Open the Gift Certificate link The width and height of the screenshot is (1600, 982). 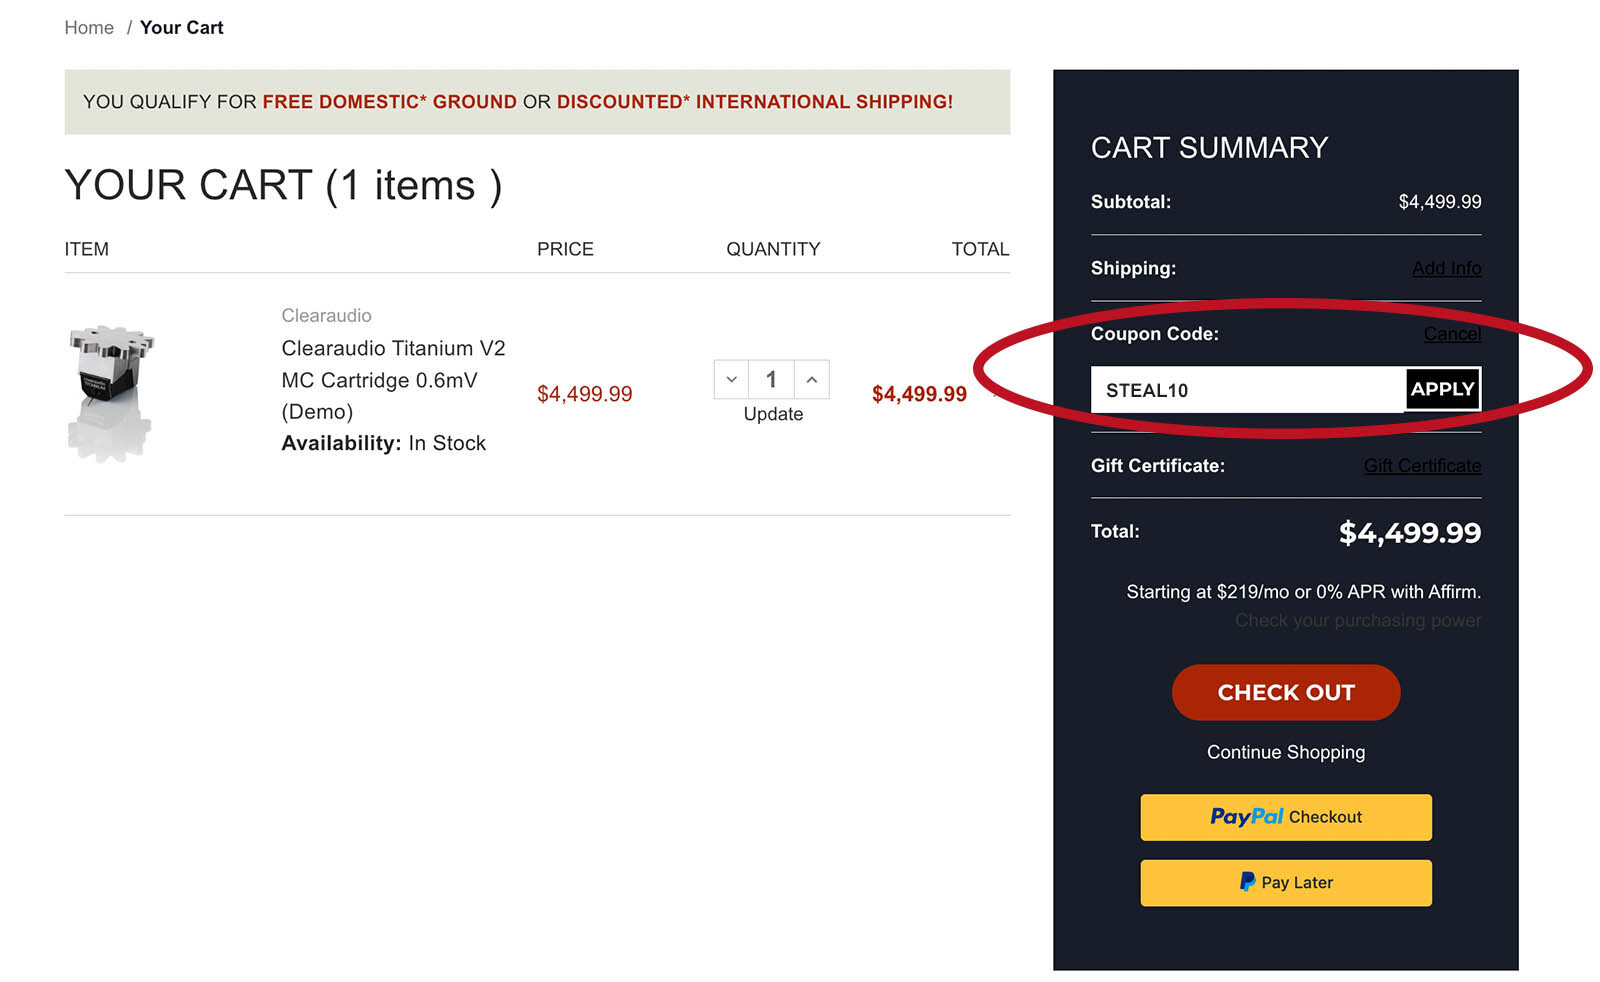pos(1422,465)
